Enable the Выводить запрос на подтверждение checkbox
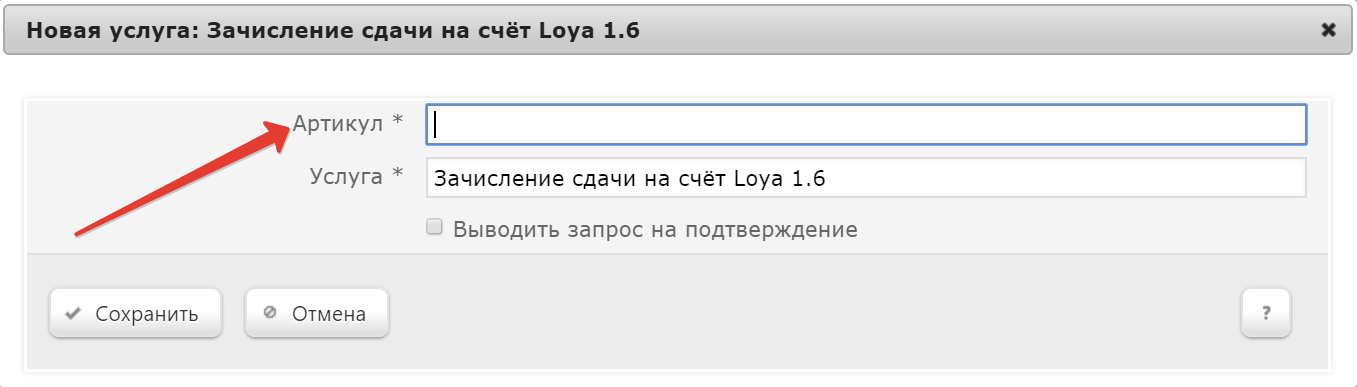 [434, 228]
